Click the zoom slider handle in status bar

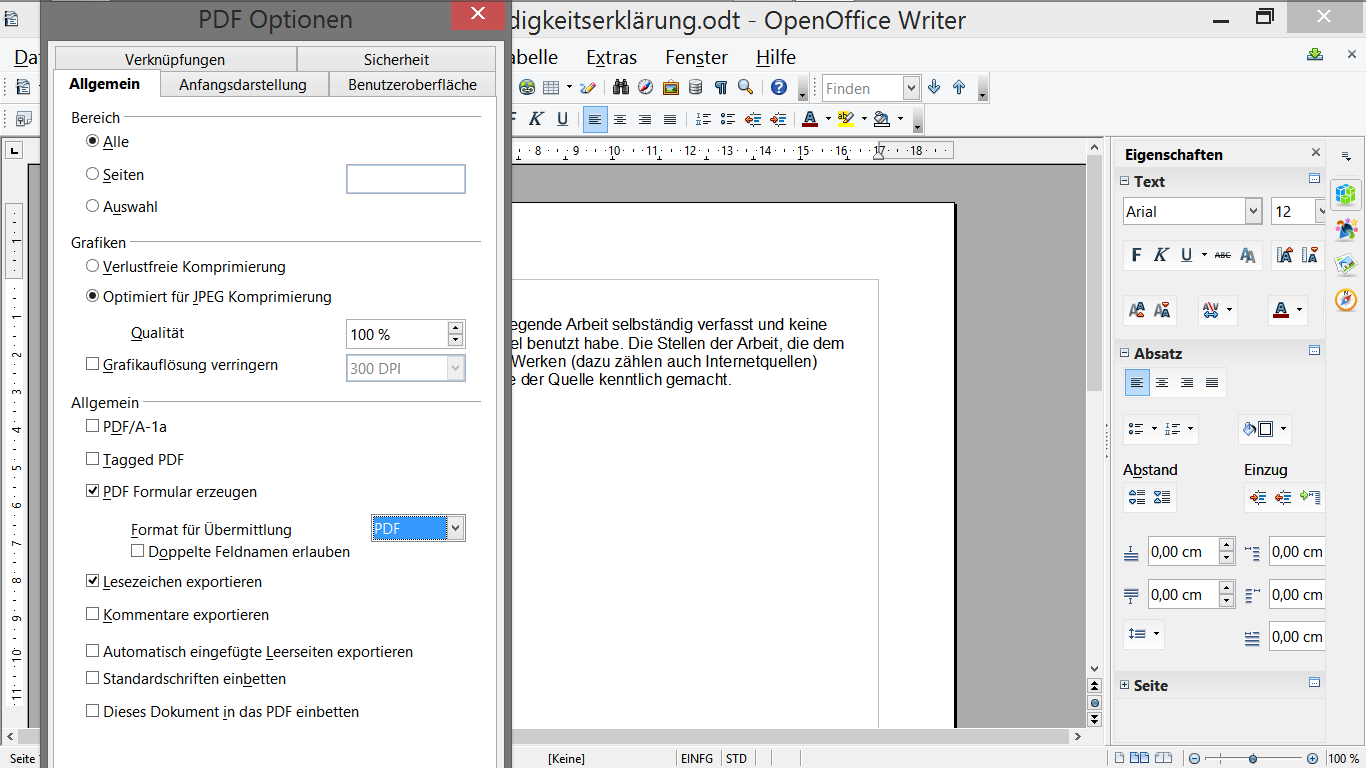[x=1253, y=759]
